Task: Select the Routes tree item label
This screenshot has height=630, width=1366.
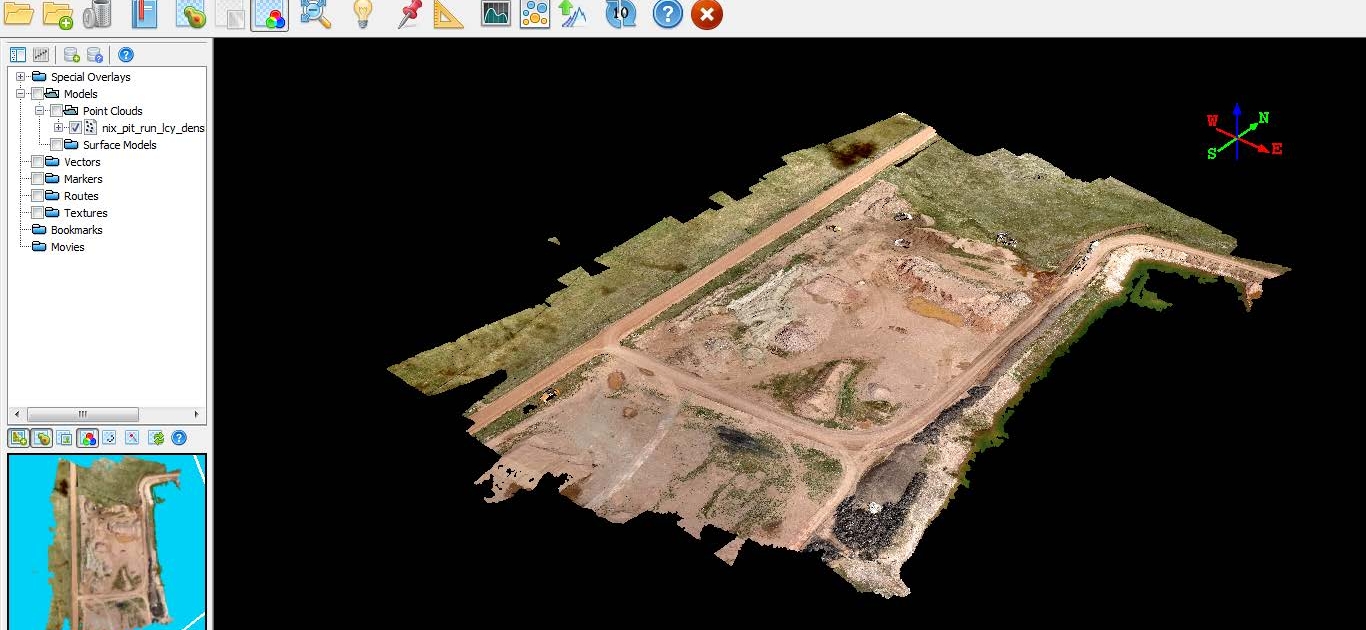Action: (81, 196)
